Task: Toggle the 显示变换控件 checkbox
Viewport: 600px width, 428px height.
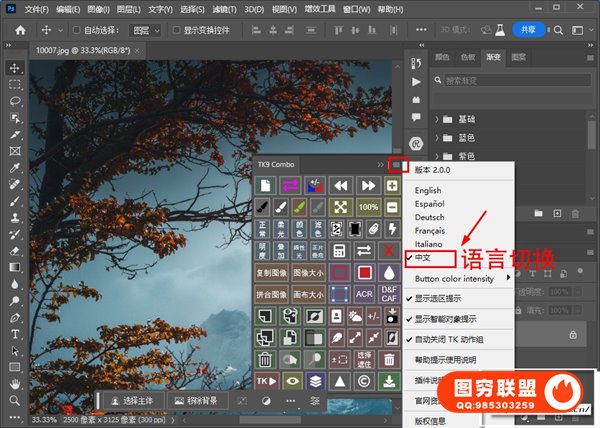Action: [176, 31]
